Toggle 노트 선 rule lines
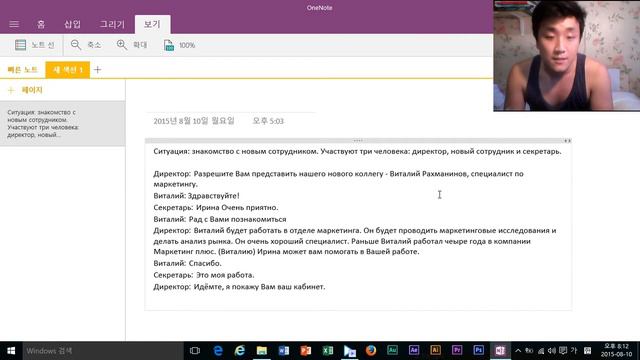The width and height of the screenshot is (640, 360). (35, 45)
